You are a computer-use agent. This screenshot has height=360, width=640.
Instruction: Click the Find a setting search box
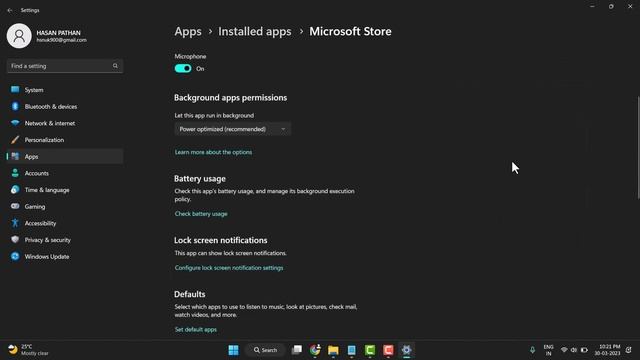click(x=64, y=66)
